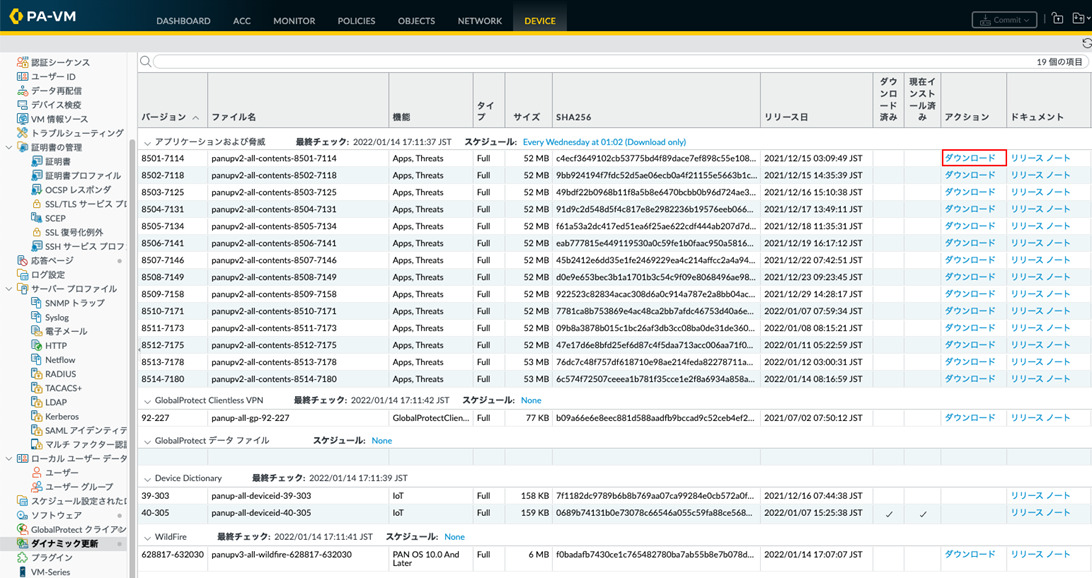Open the TACACS+ profile icon
The image size is (1092, 578).
[37, 388]
